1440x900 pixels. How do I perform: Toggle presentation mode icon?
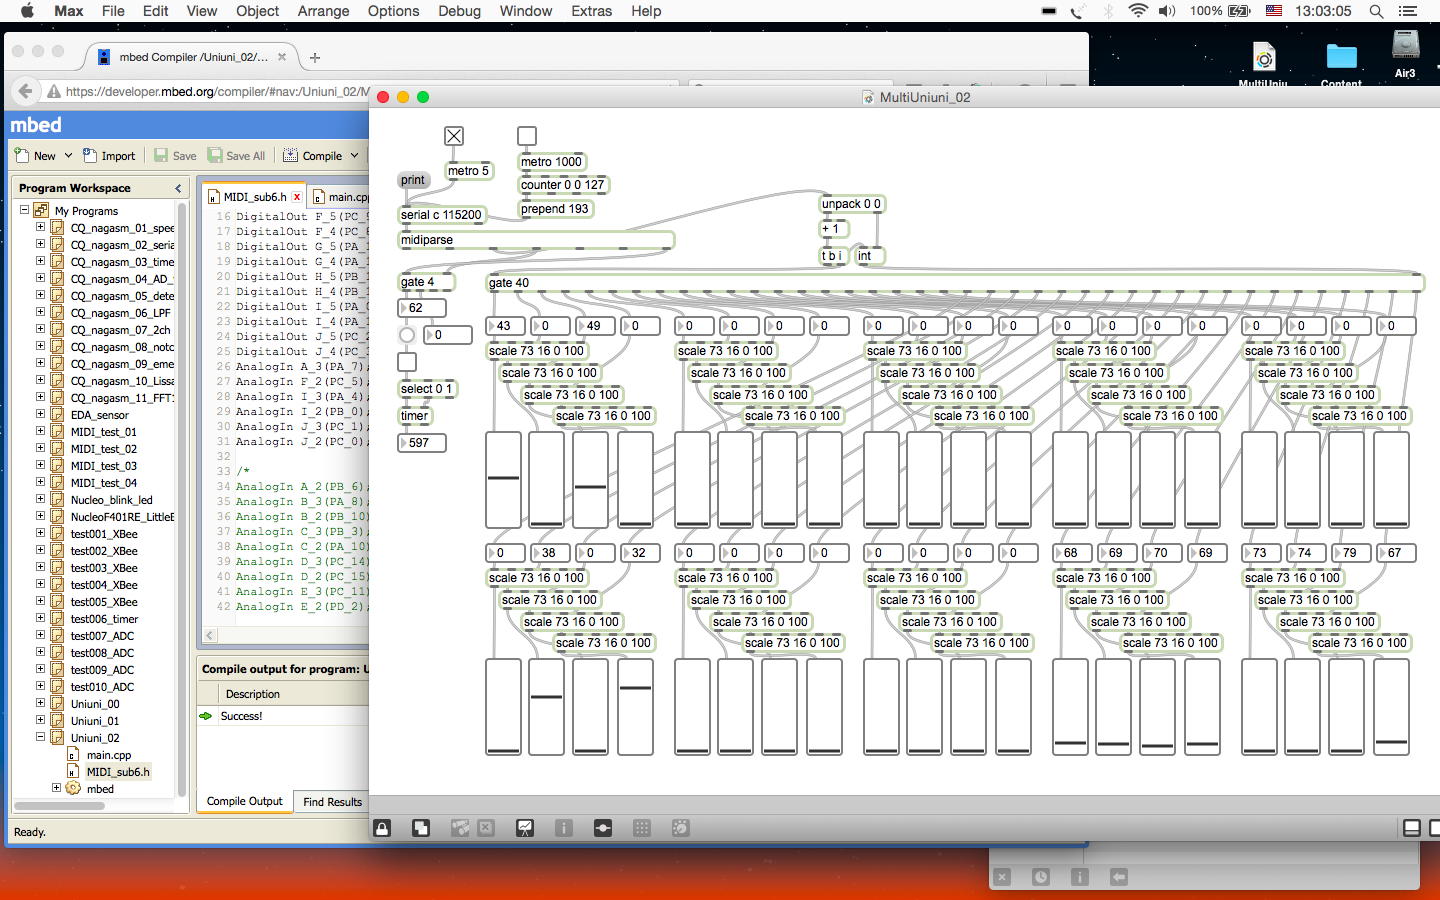click(x=525, y=828)
